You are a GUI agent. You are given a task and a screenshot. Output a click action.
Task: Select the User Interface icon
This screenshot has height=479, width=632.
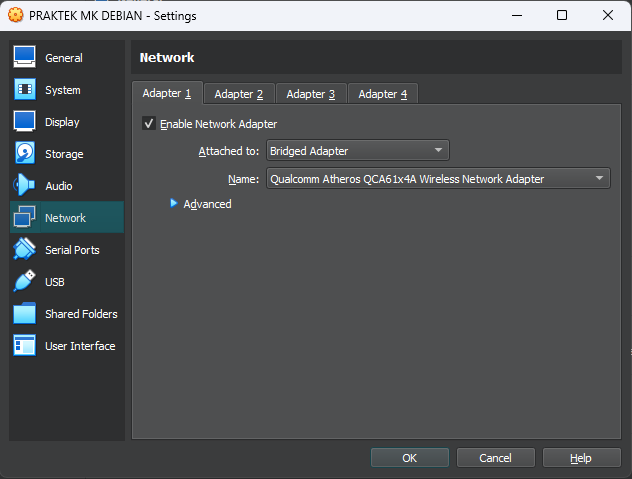[25, 345]
